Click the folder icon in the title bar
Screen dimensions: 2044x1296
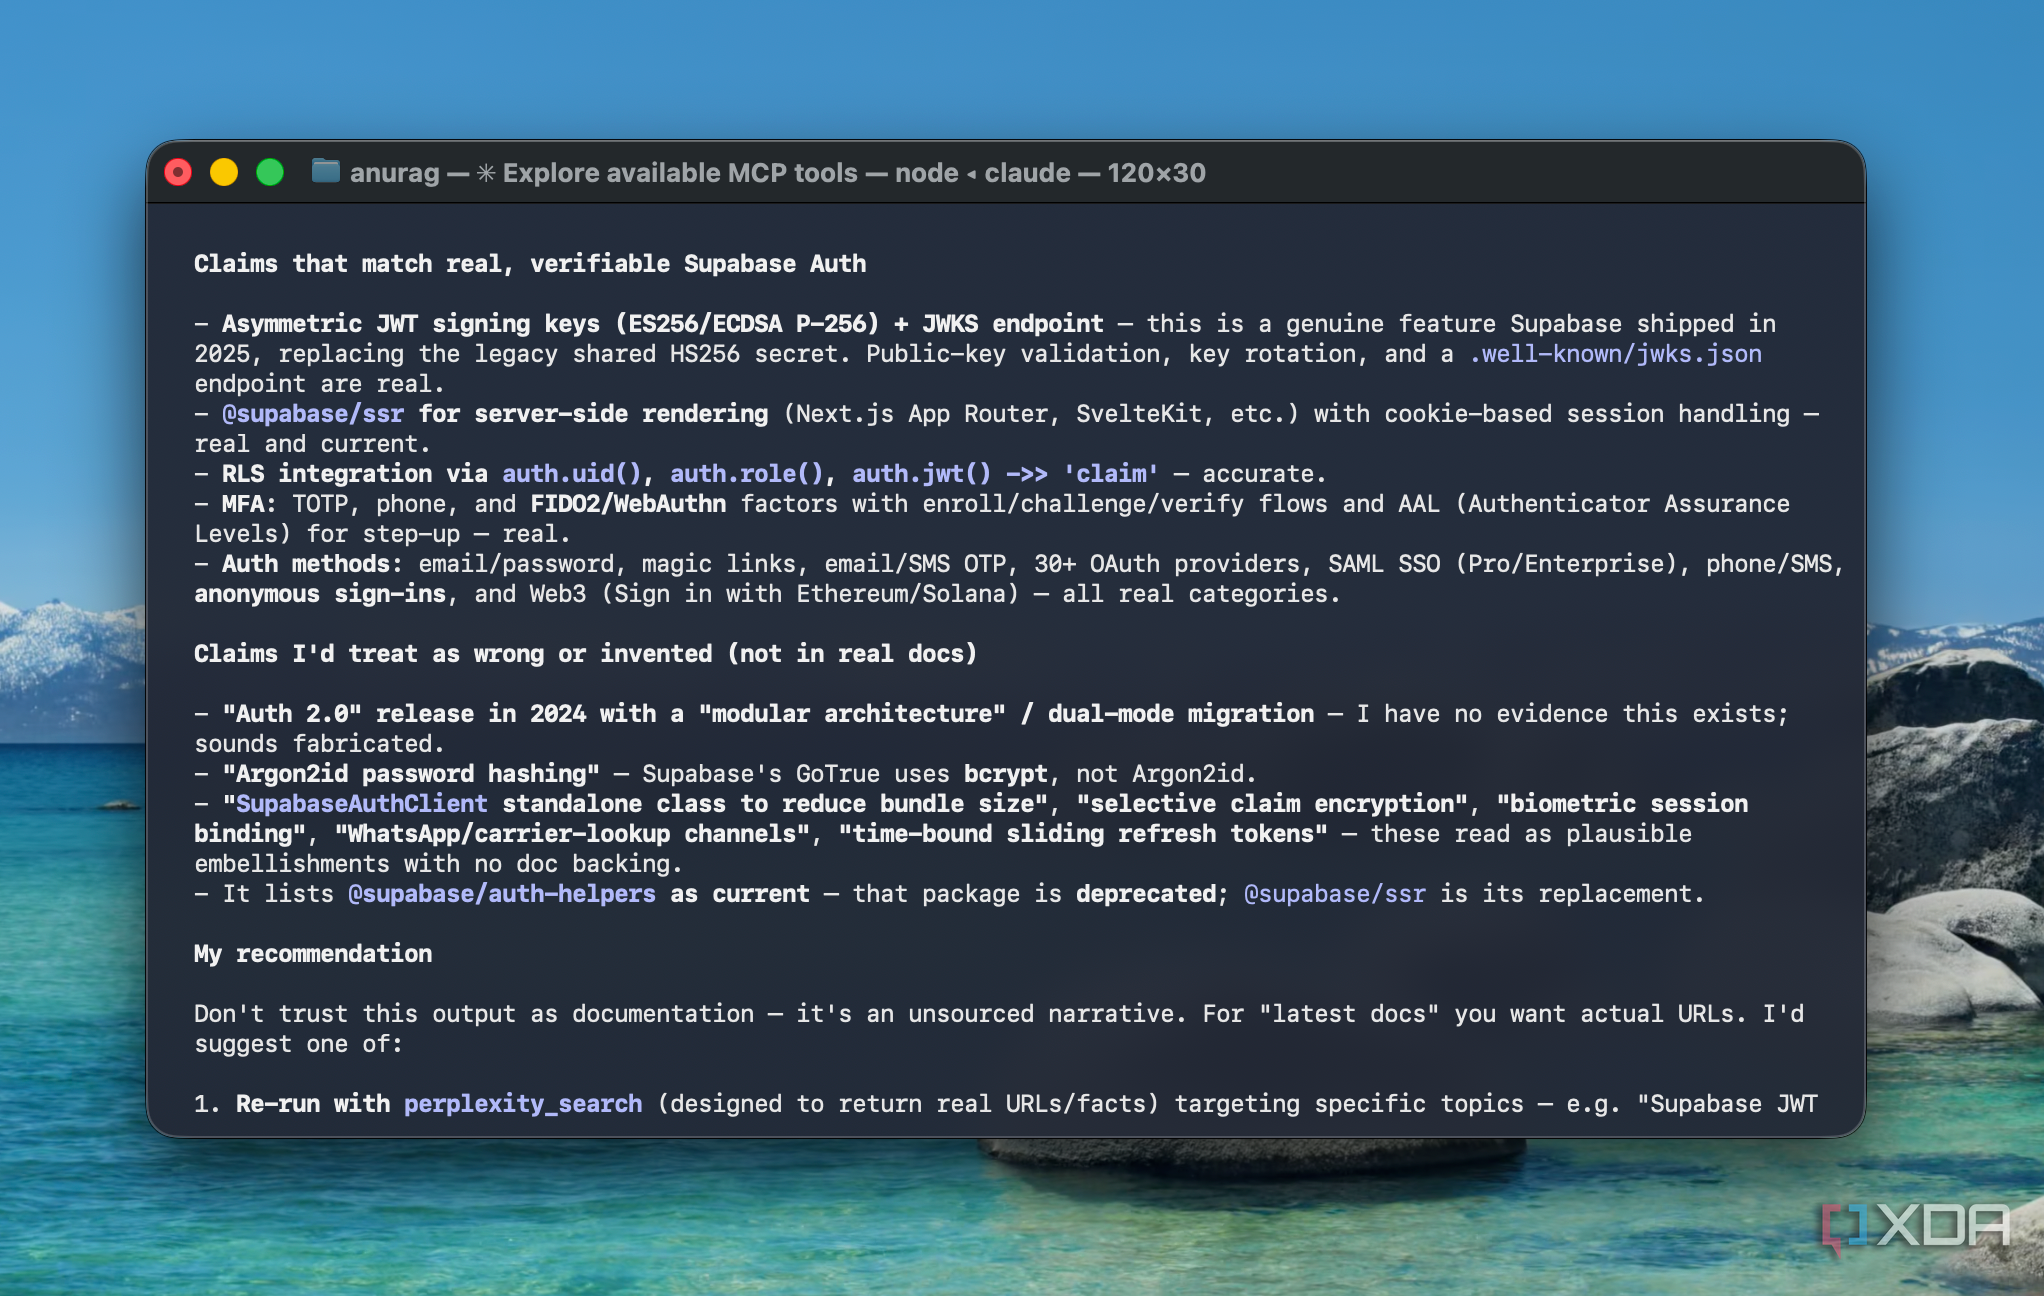(x=326, y=172)
